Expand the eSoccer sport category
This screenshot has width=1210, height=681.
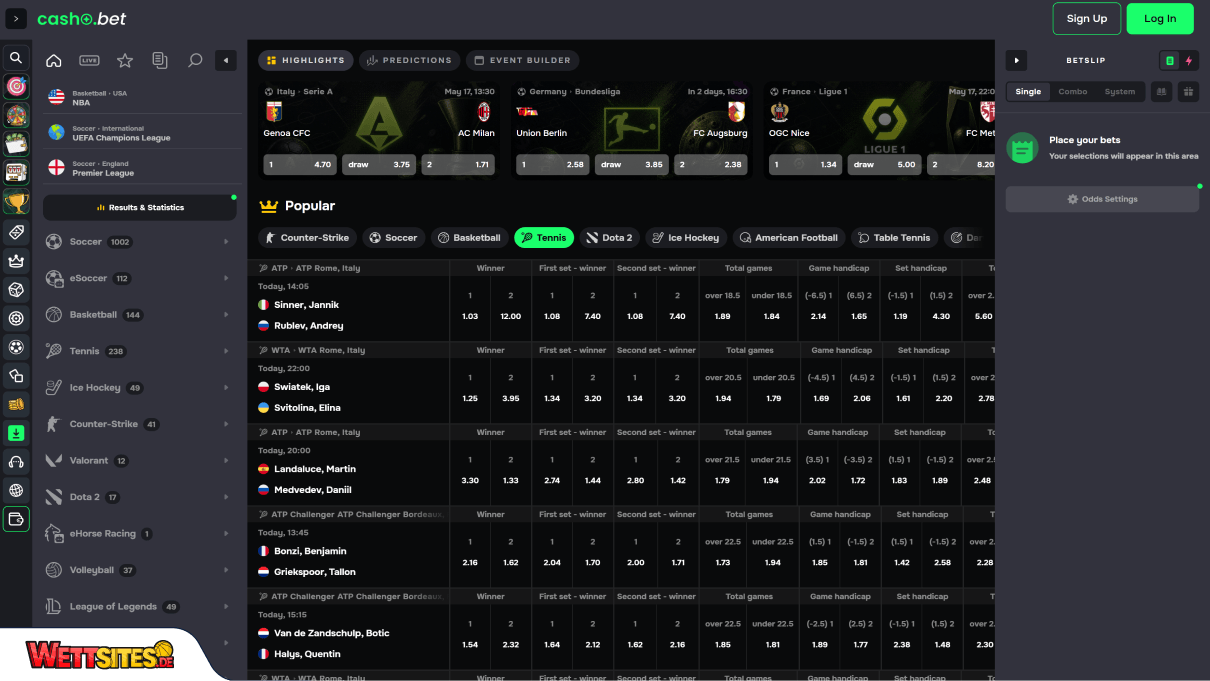coord(140,278)
